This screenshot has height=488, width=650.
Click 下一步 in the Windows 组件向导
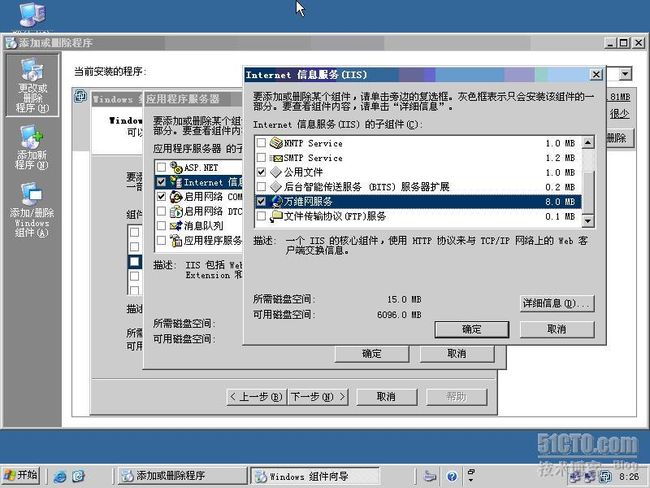coord(318,397)
